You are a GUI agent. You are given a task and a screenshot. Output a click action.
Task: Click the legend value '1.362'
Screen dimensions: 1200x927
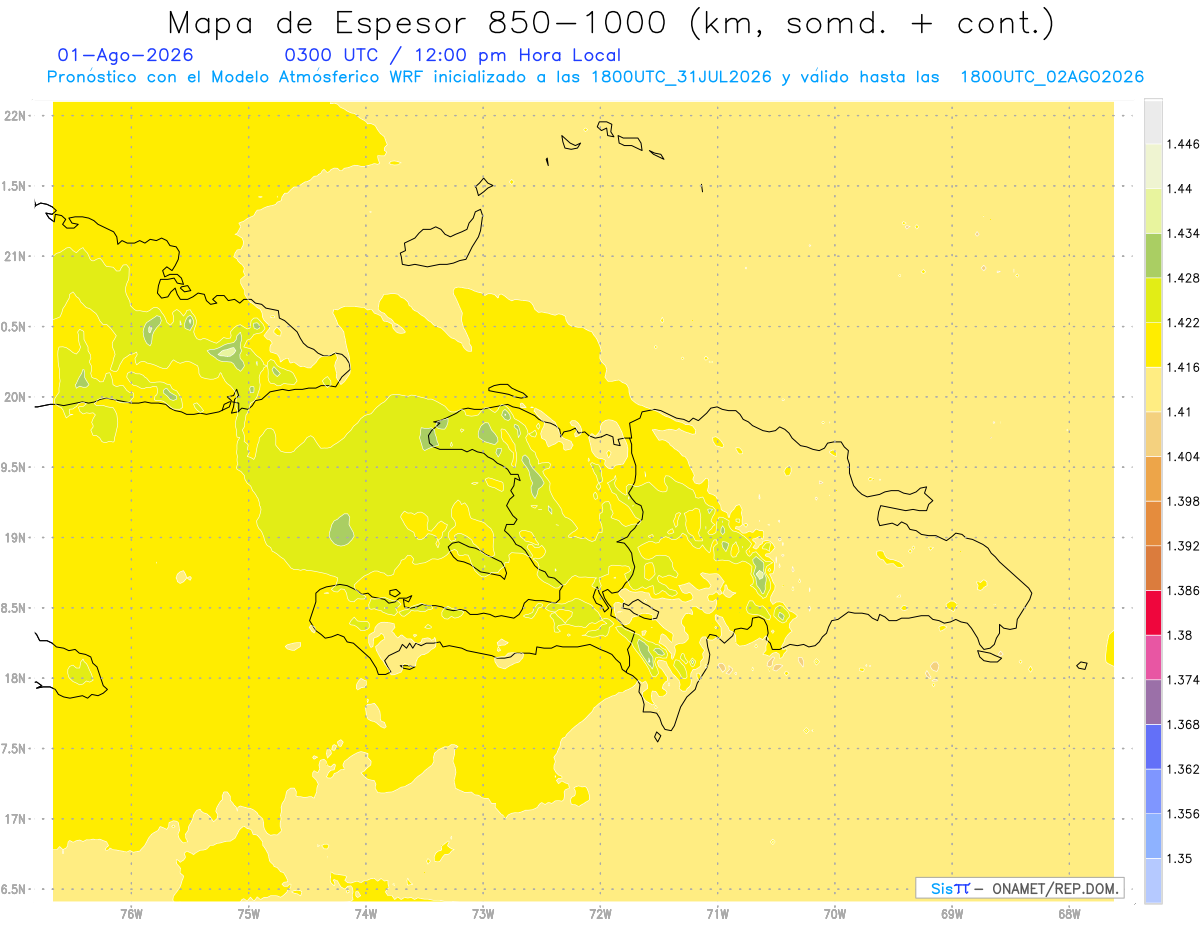[x=1183, y=769]
